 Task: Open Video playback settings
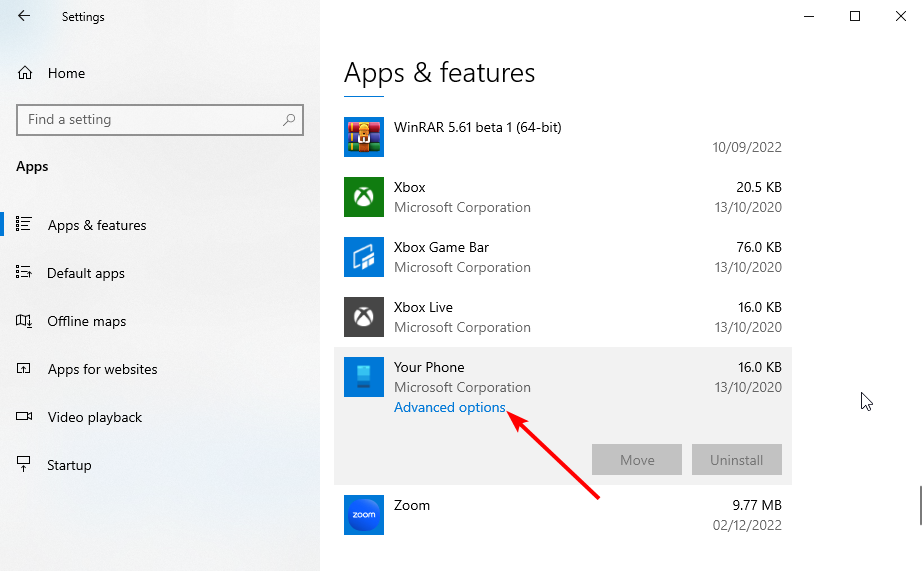95,417
